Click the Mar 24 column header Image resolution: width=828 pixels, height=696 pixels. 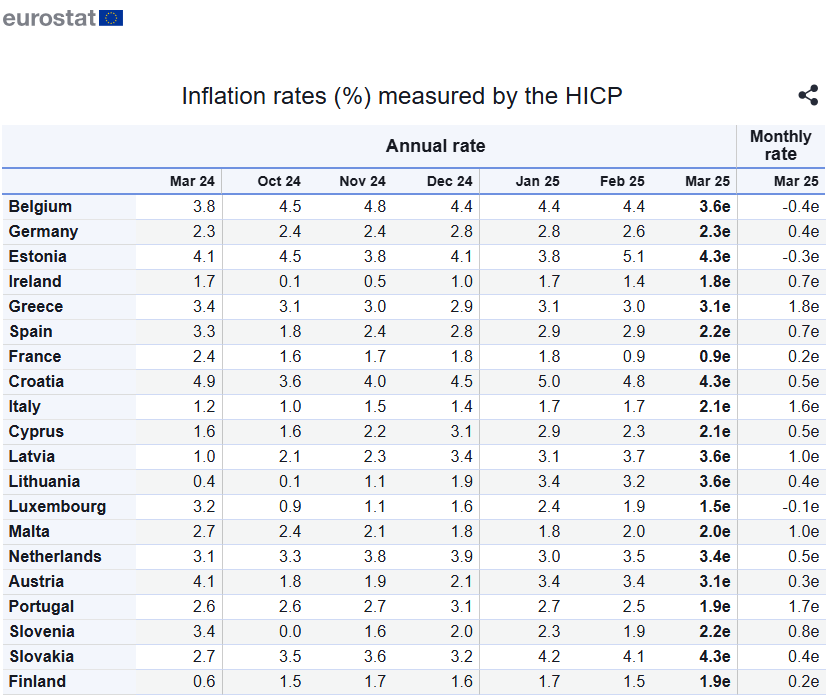pos(192,181)
